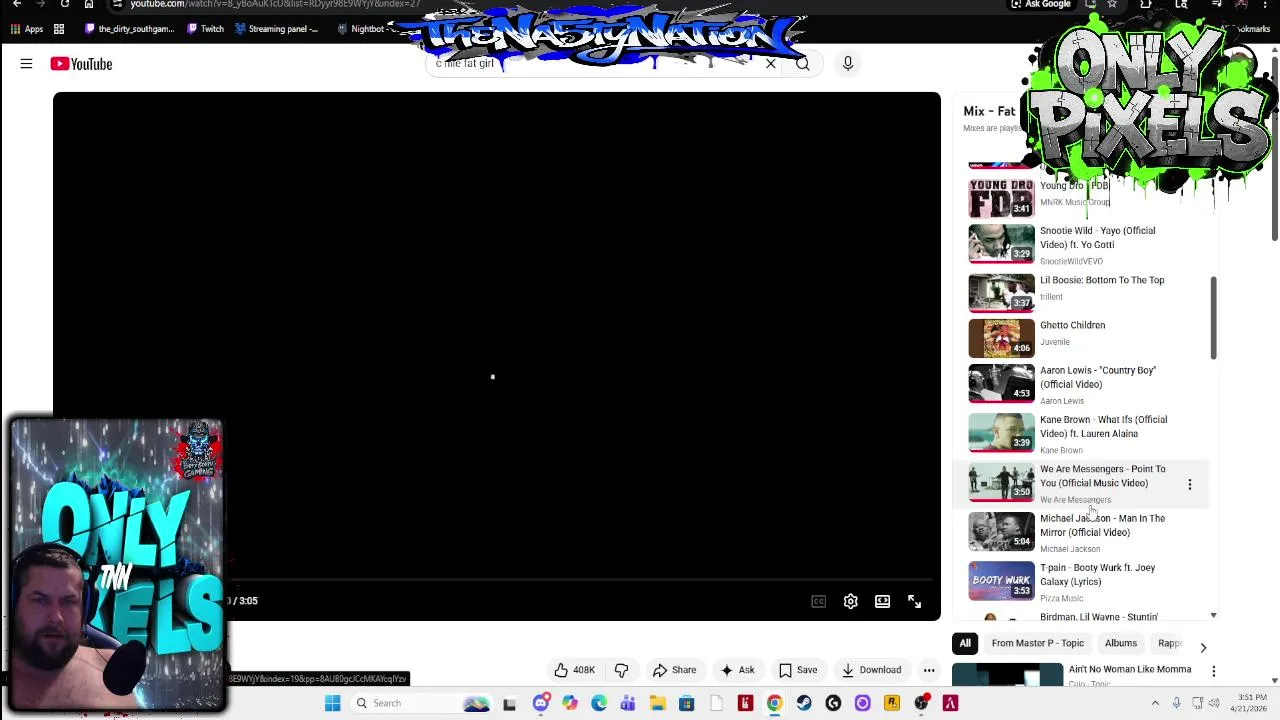Open the Windows Start menu

click(333, 703)
